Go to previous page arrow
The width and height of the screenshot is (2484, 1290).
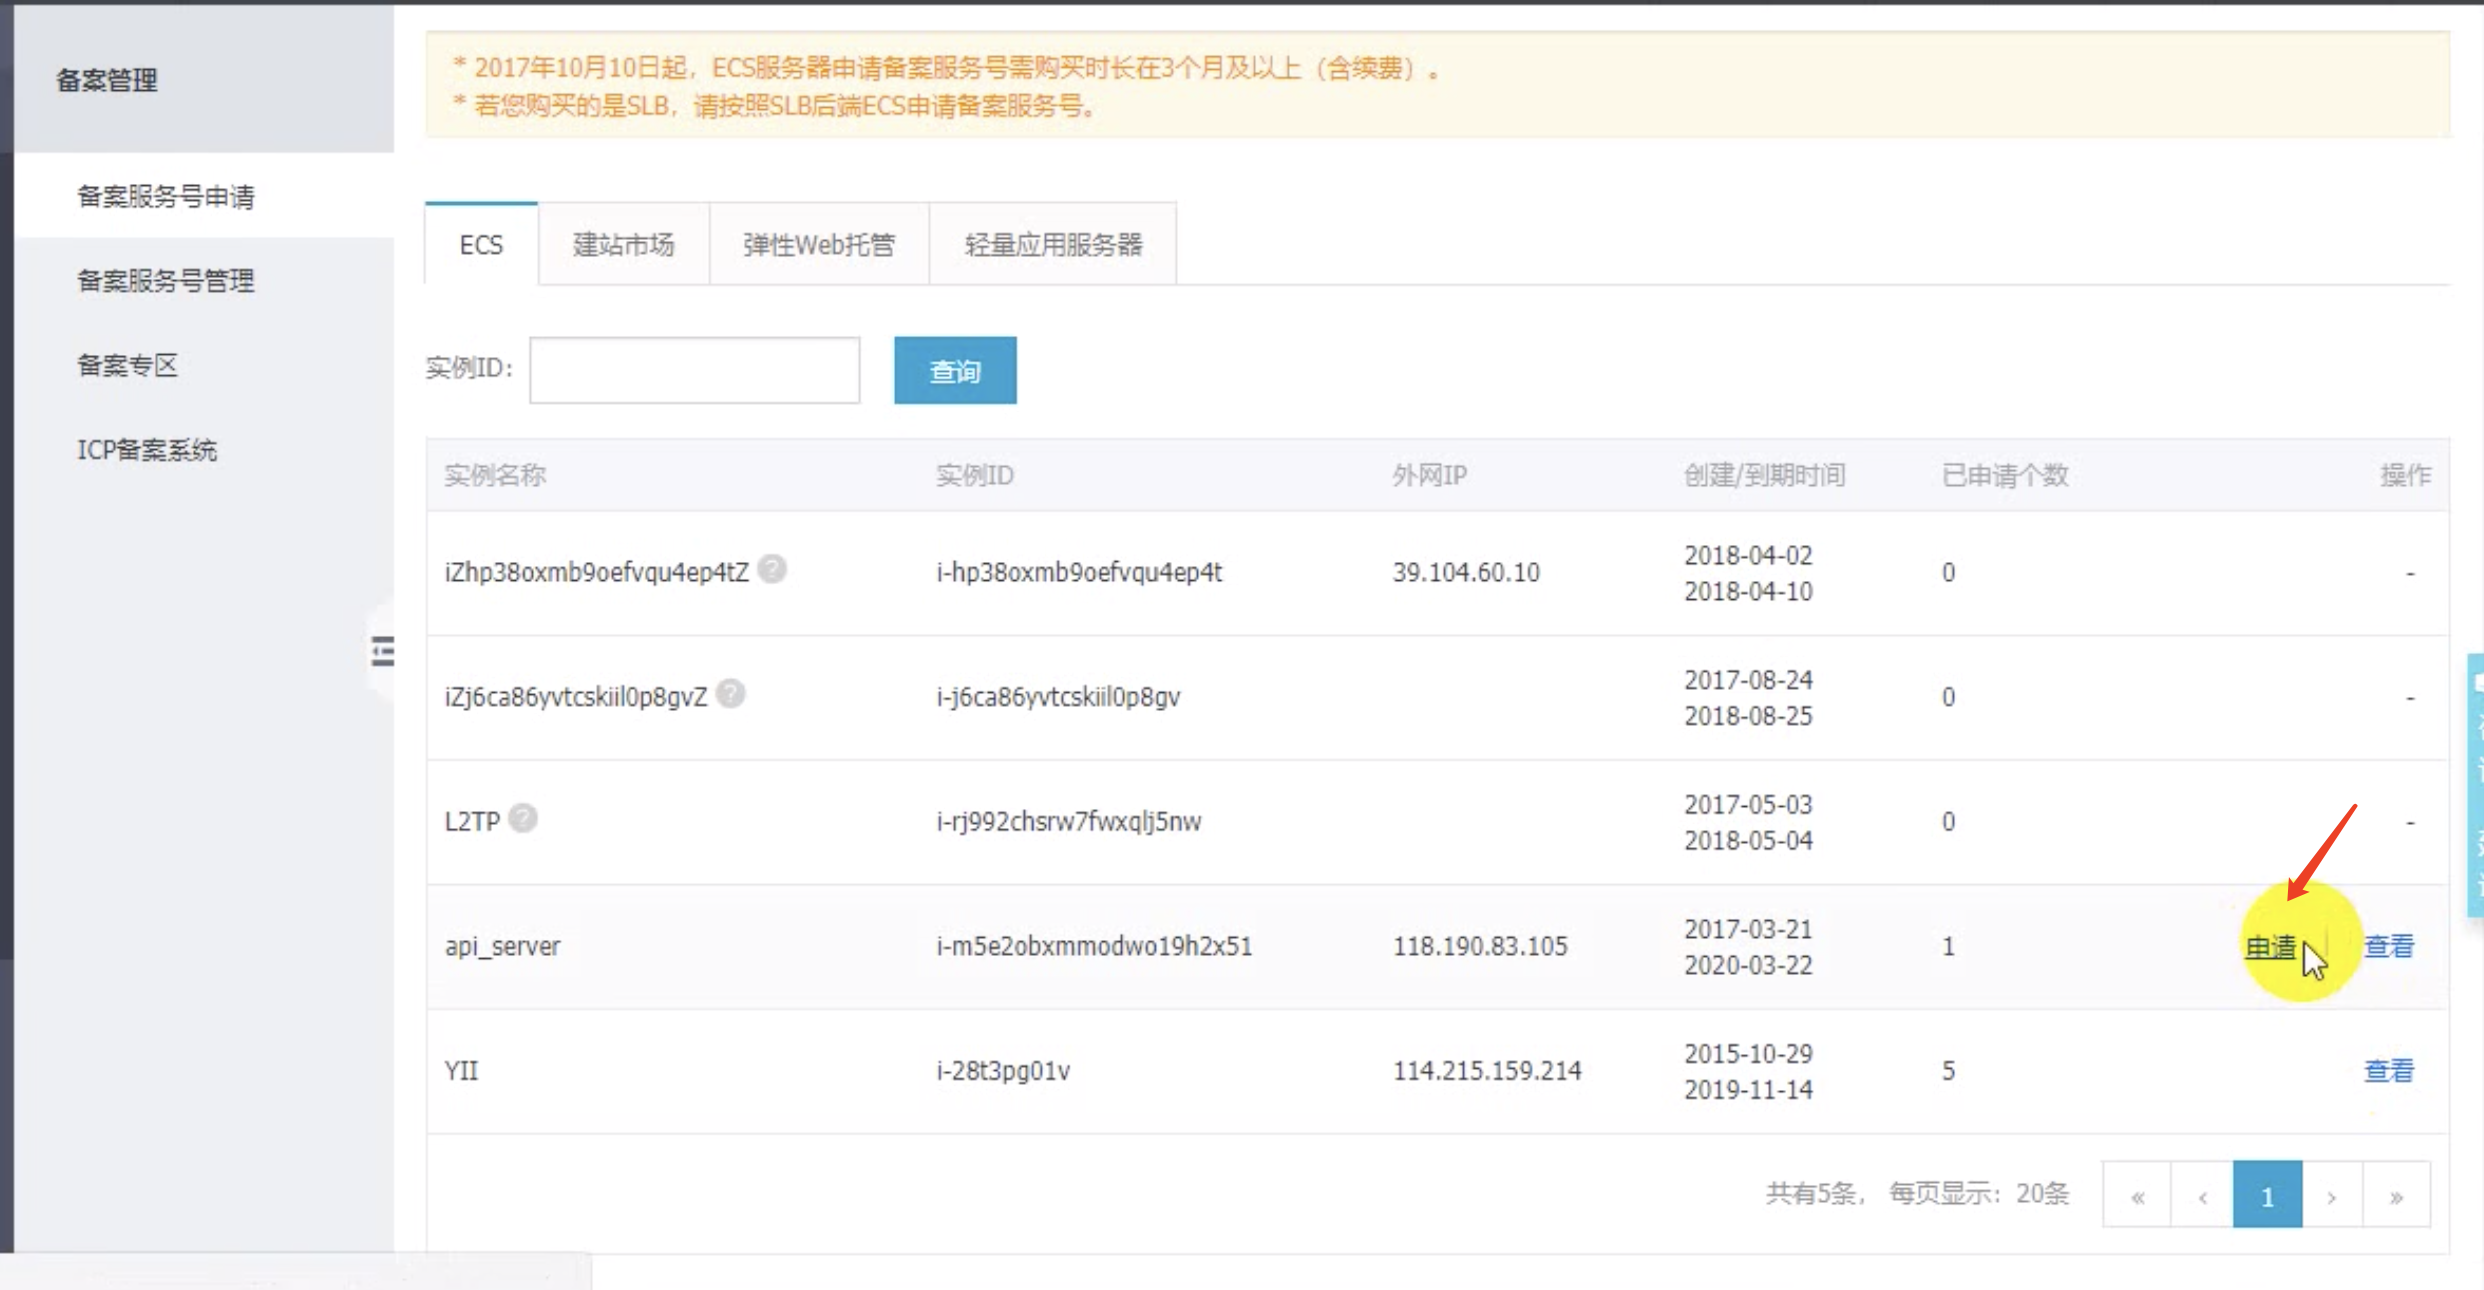coord(2202,1196)
